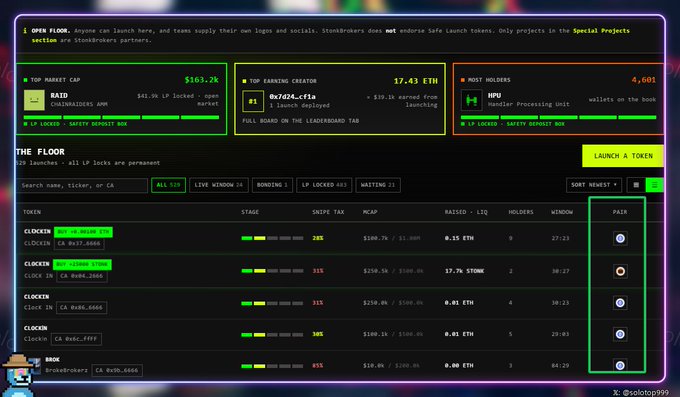This screenshot has width=680, height=397.
Task: Click the RAID token logo
Action: [34, 100]
